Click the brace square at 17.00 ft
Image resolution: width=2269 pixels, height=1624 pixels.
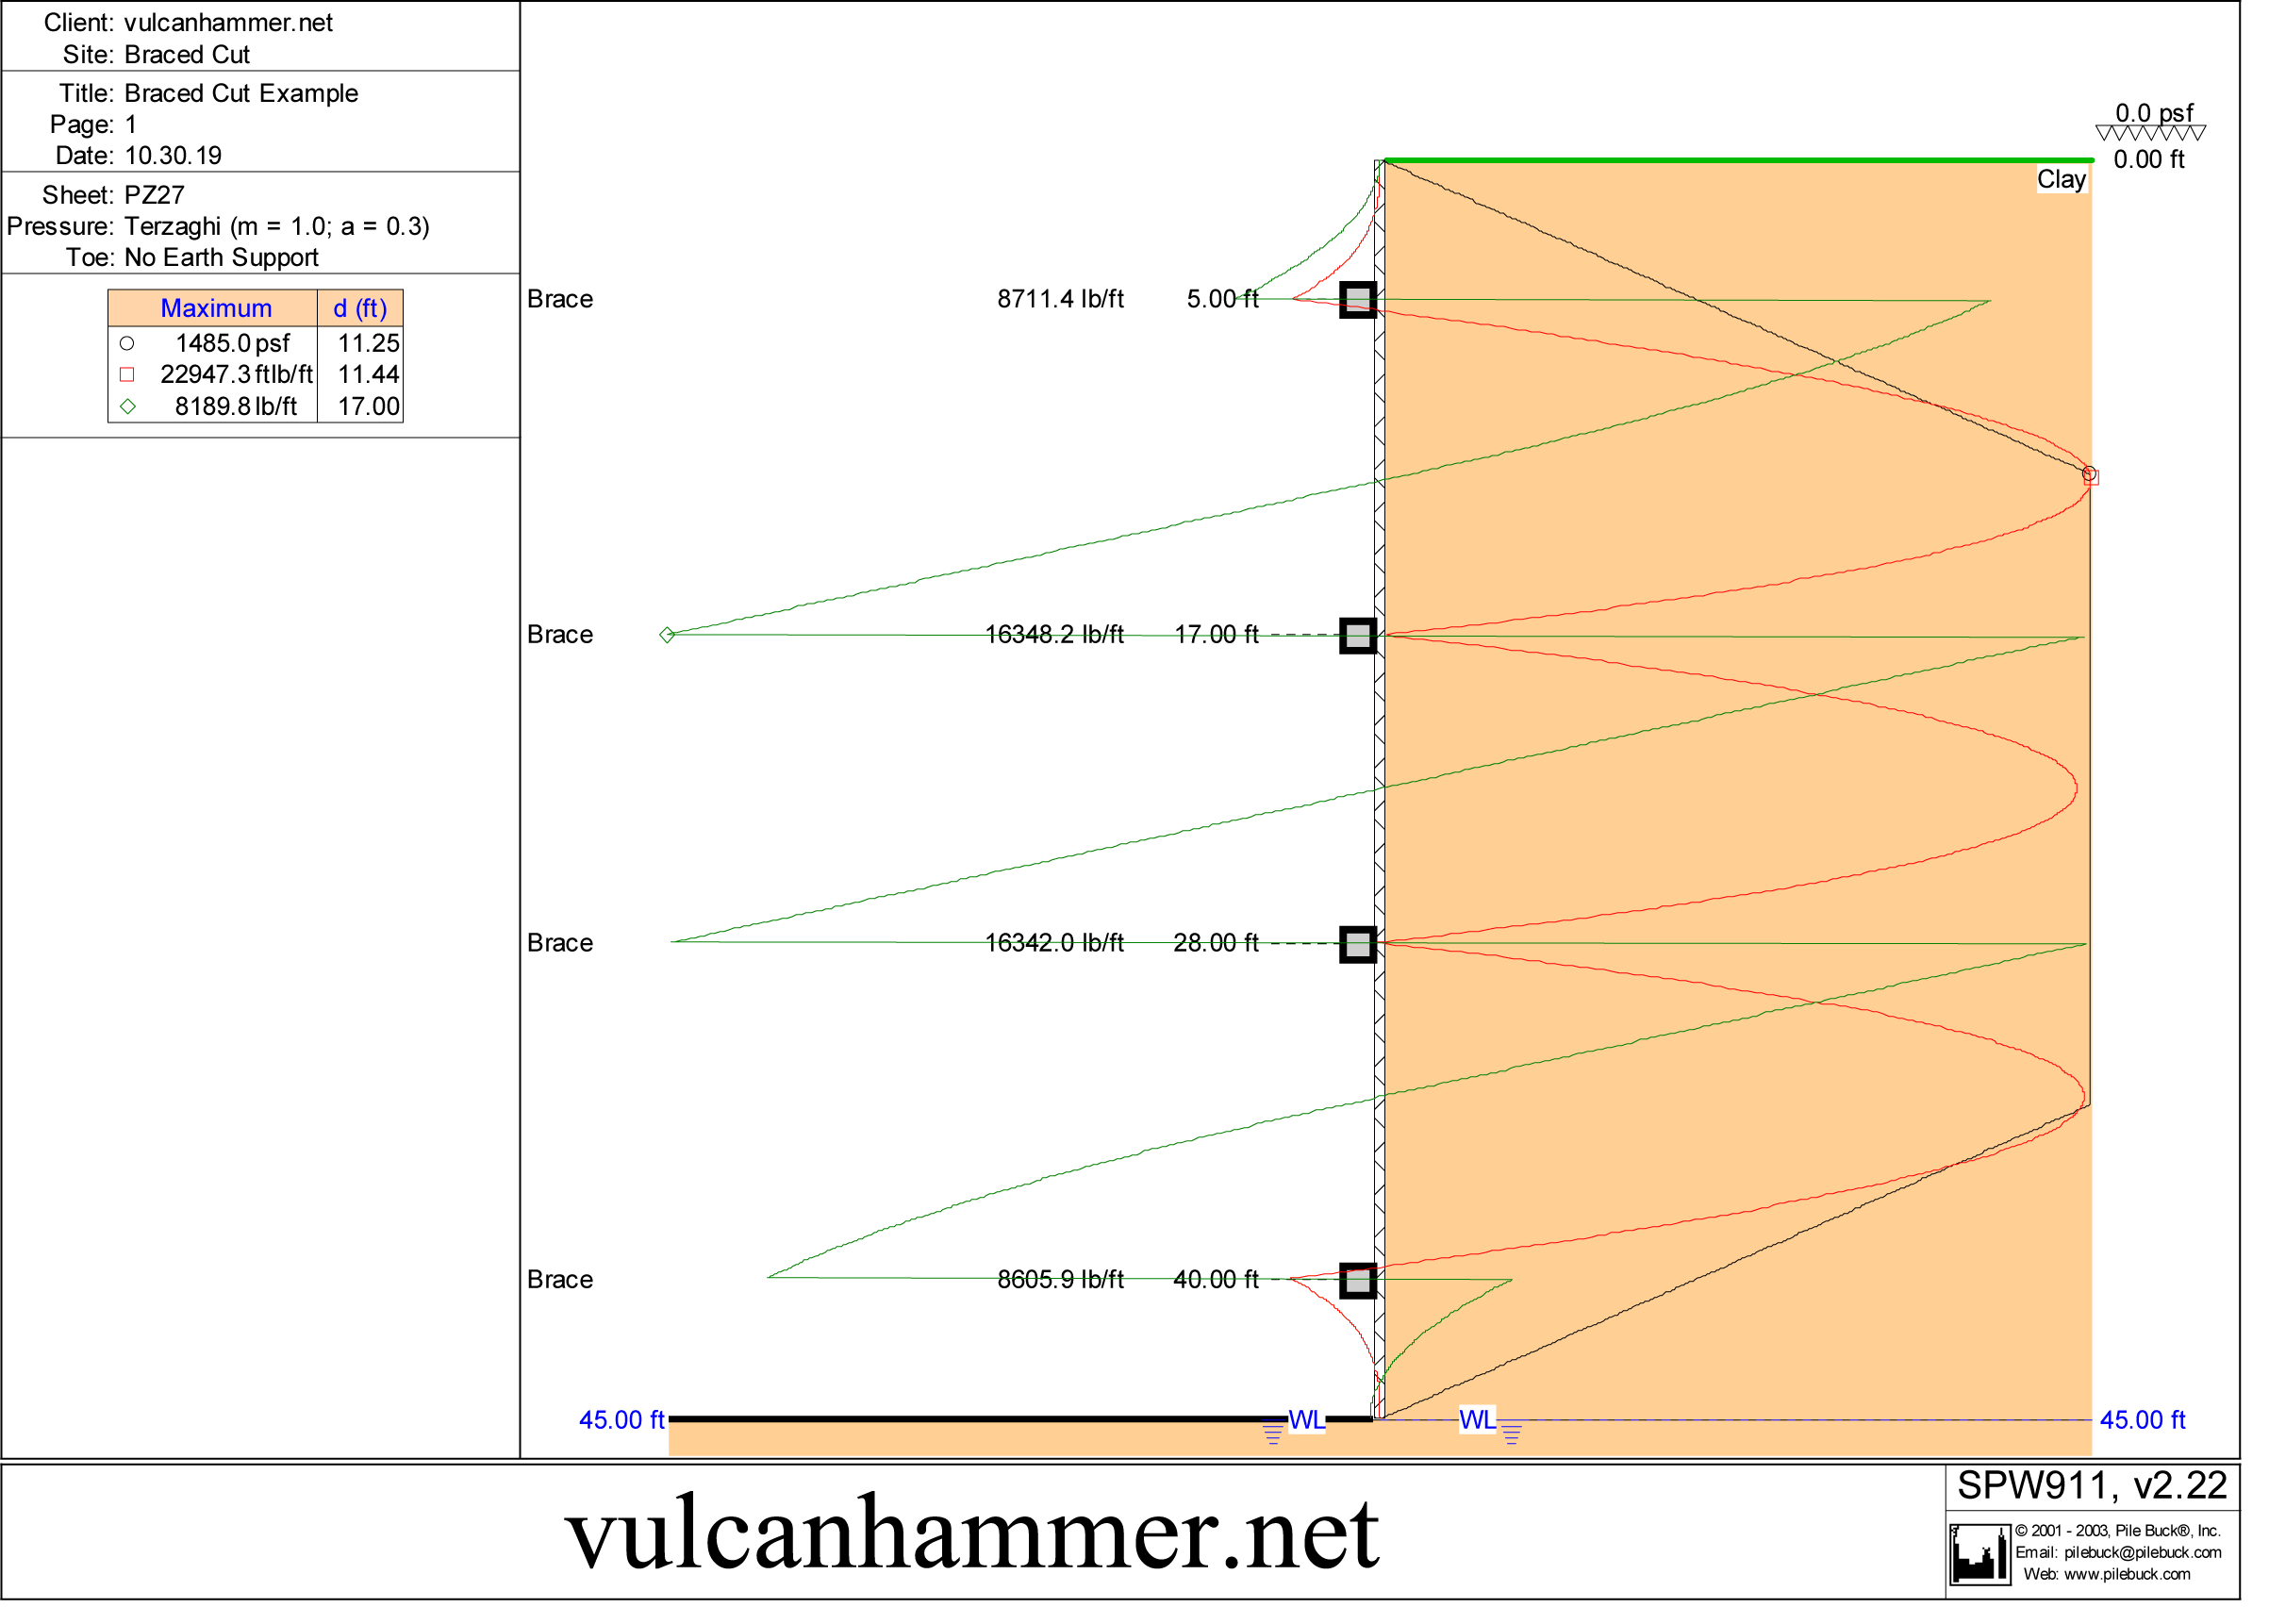click(x=1357, y=636)
